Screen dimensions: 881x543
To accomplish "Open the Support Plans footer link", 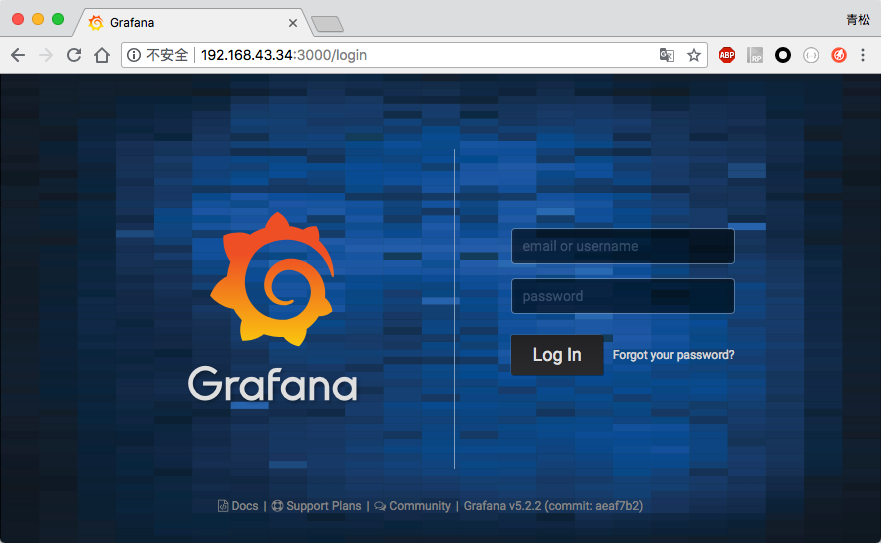I will click(317, 506).
